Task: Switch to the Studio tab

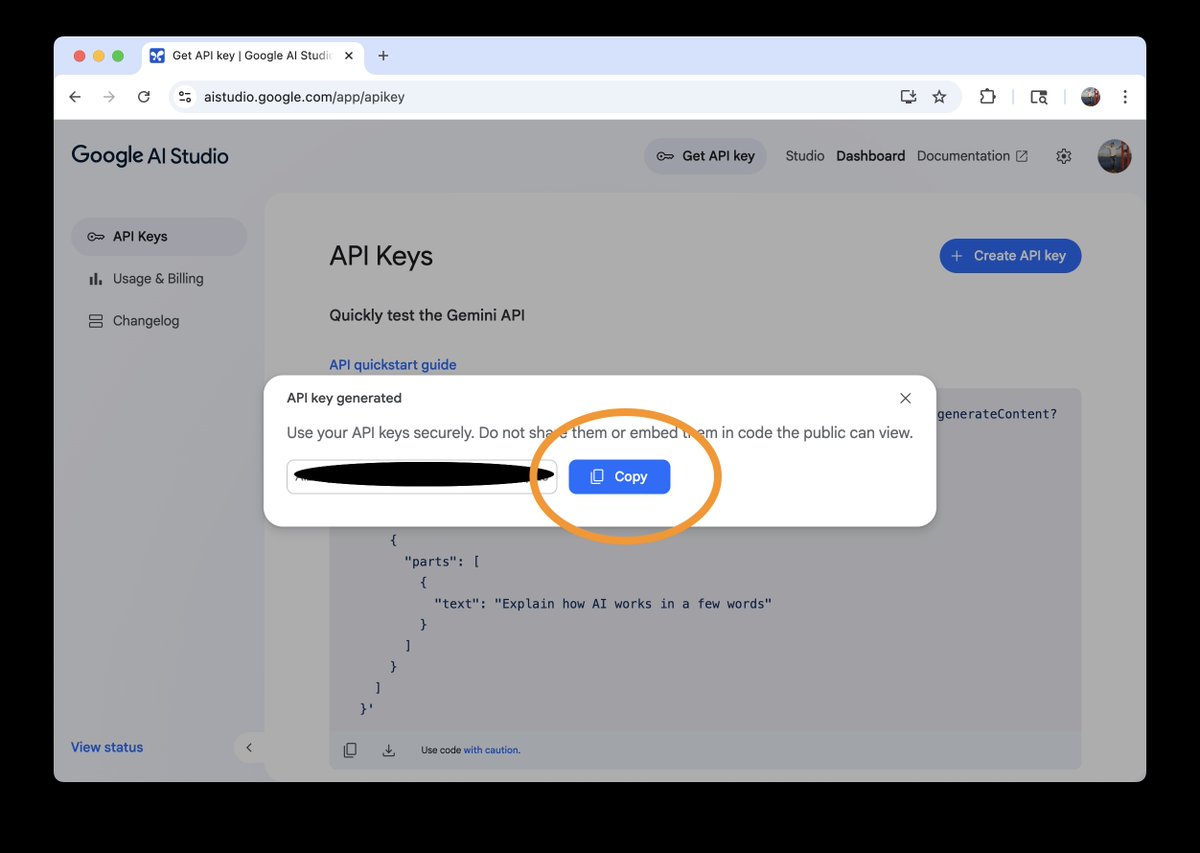Action: [x=805, y=156]
